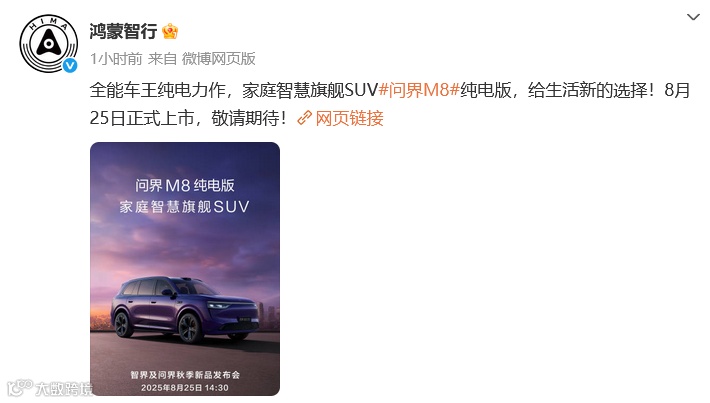Image resolution: width=710 pixels, height=403 pixels.
Task: Open the 问界M8 poster image thumbnail
Action: pos(185,269)
